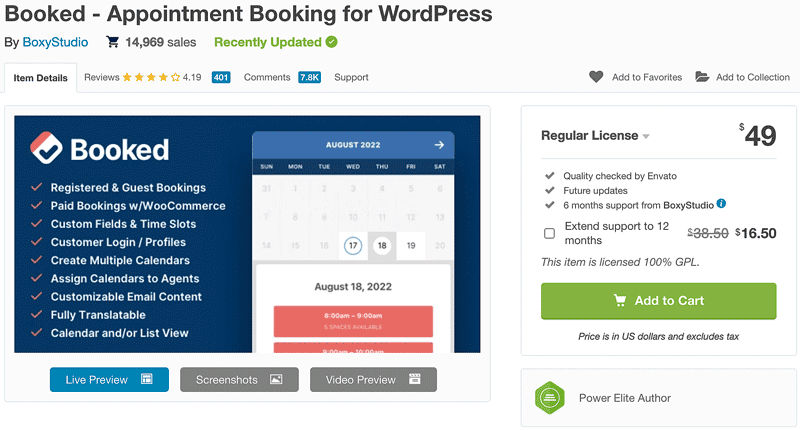This screenshot has width=800, height=430.
Task: Click the info icon next to BoxyStudio support
Action: click(x=721, y=204)
